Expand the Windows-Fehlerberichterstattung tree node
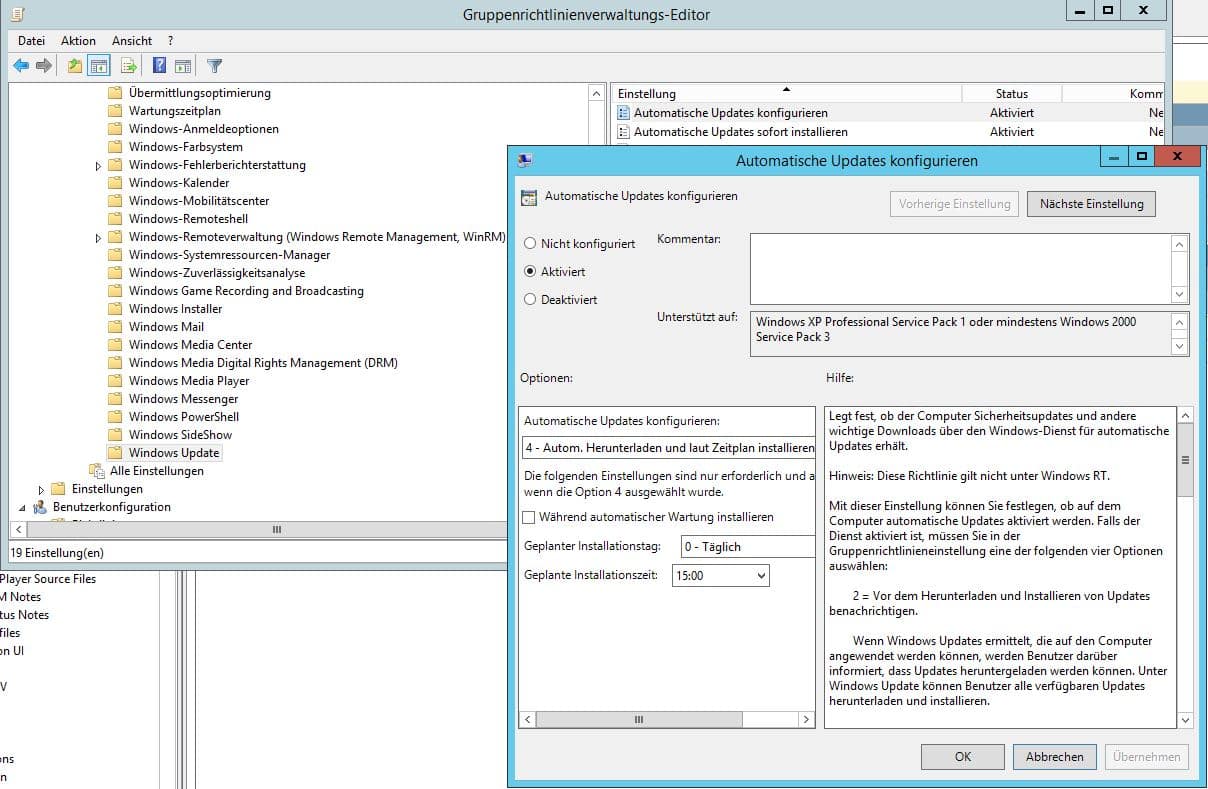This screenshot has height=789, width=1208. (98, 166)
